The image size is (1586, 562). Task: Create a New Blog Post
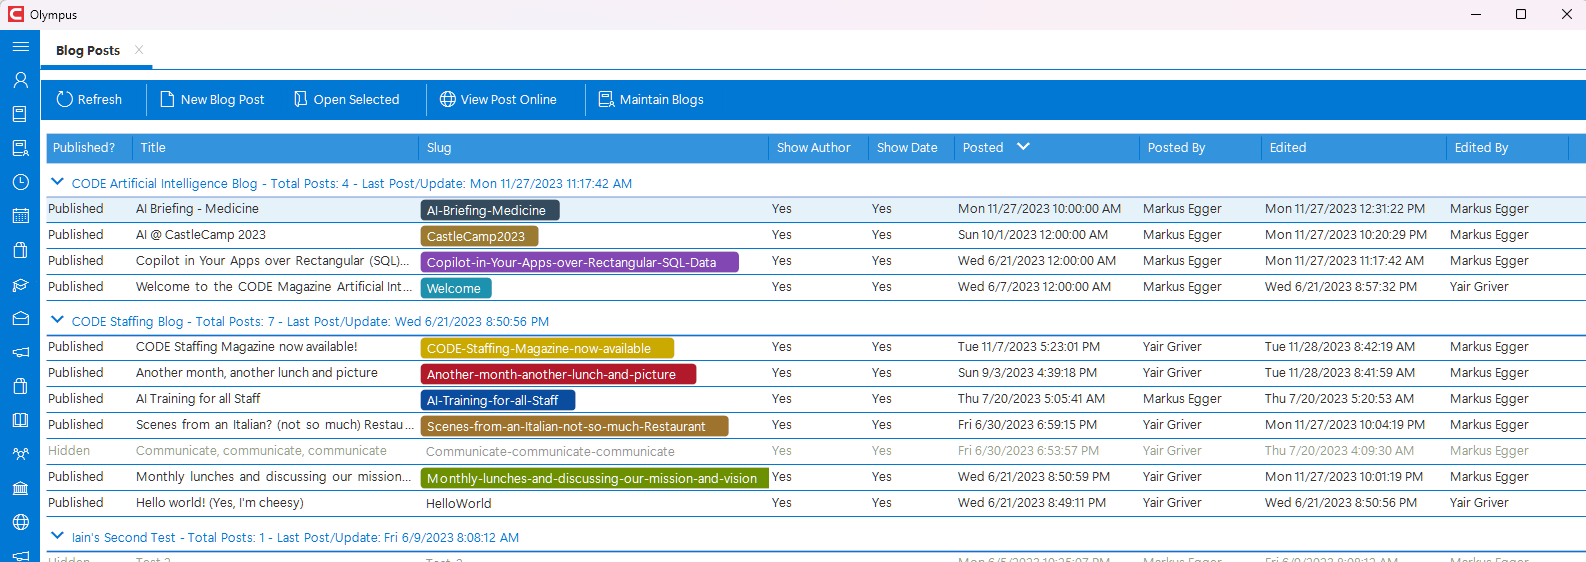point(212,99)
